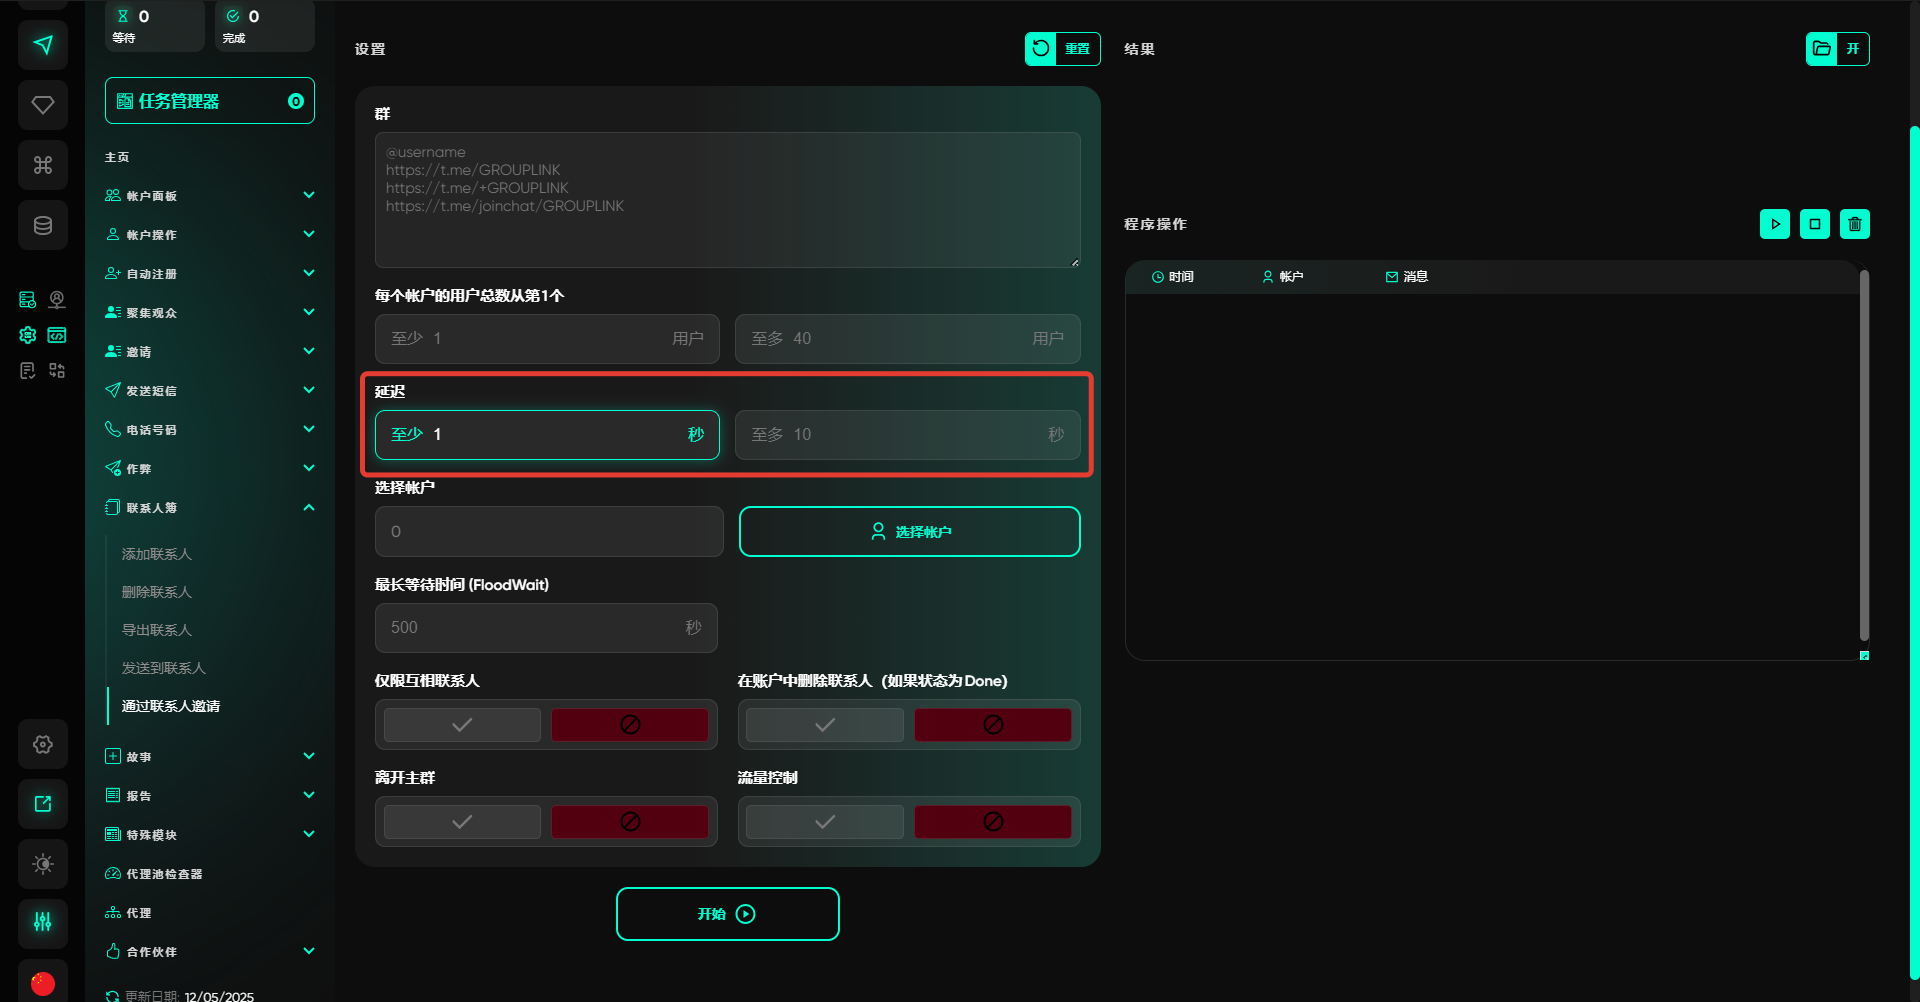
Task: Toggle the sun theme icon
Action: pos(43,864)
